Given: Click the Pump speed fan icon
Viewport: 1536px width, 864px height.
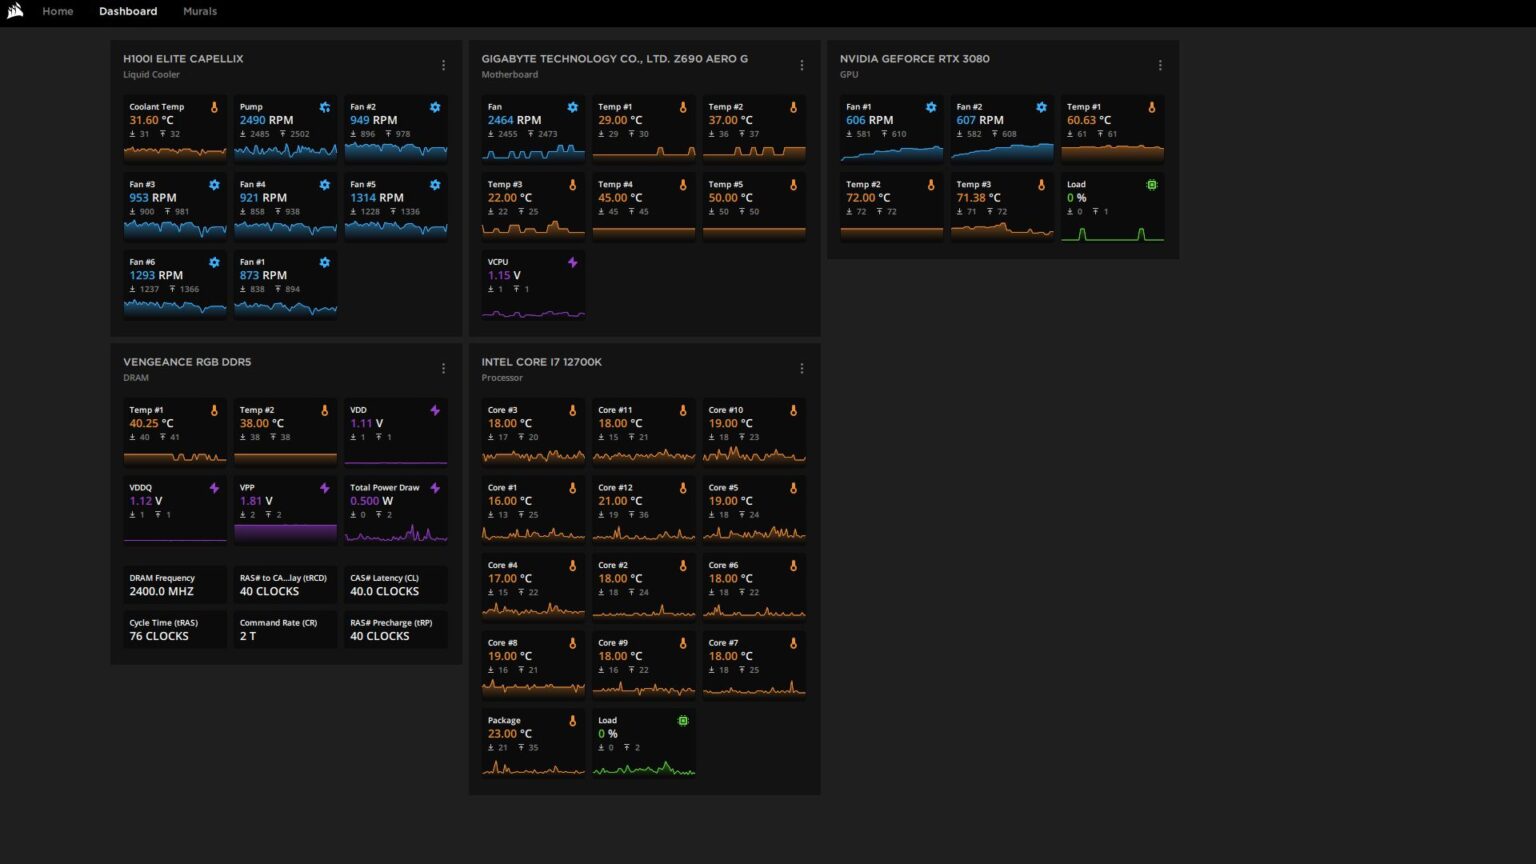Looking at the screenshot, I should point(325,107).
